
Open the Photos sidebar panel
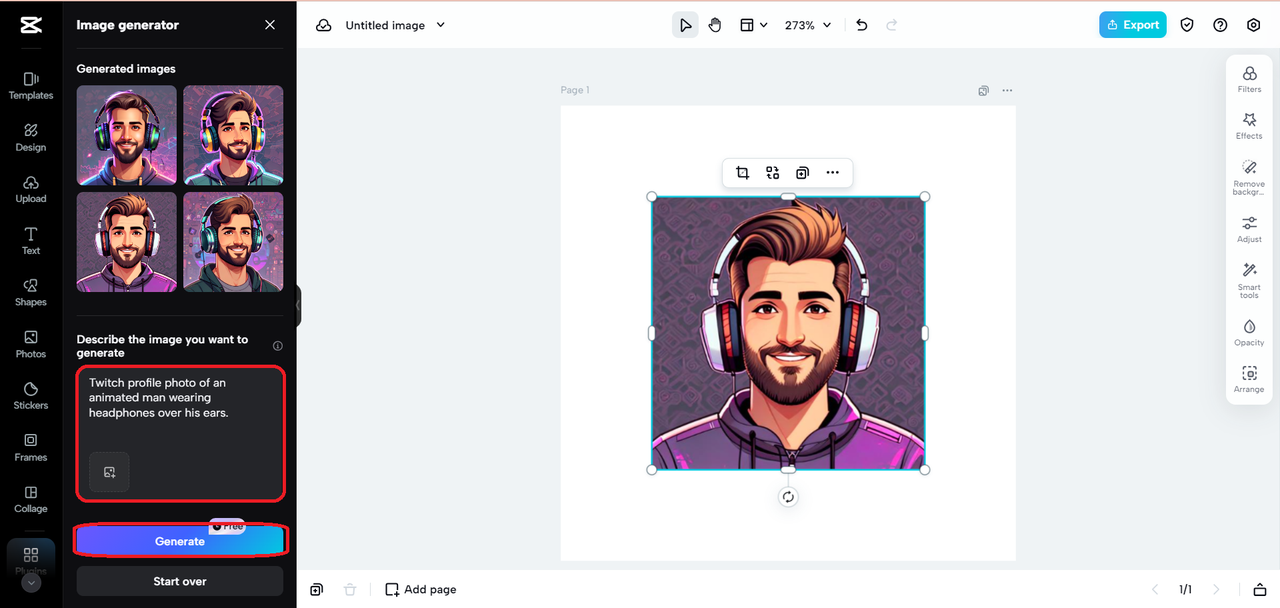pos(31,345)
